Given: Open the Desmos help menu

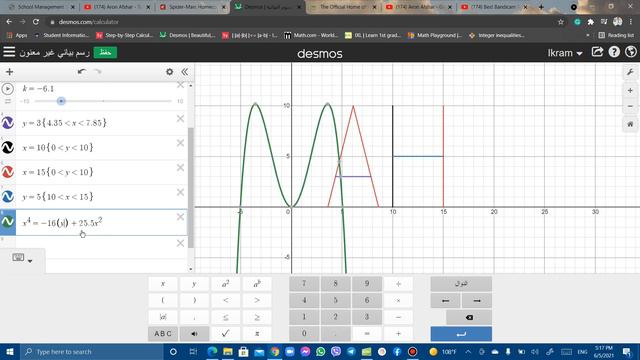Looking at the screenshot, I should (x=614, y=52).
